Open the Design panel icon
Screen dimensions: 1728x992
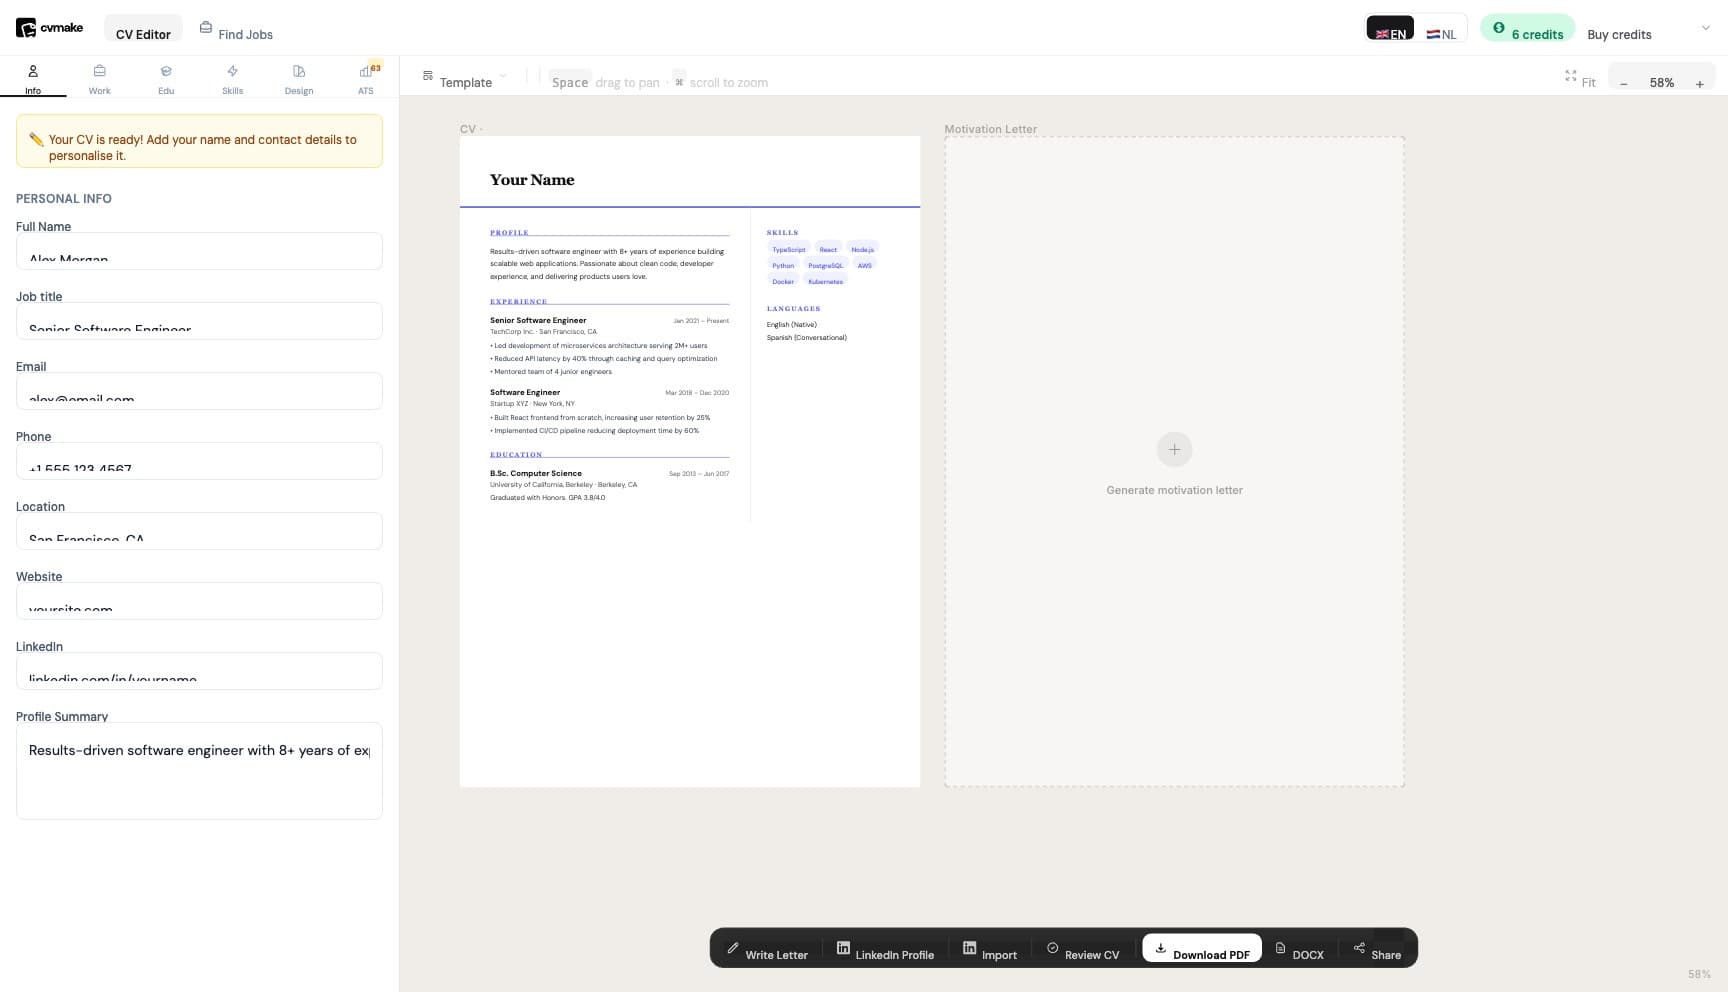click(298, 78)
